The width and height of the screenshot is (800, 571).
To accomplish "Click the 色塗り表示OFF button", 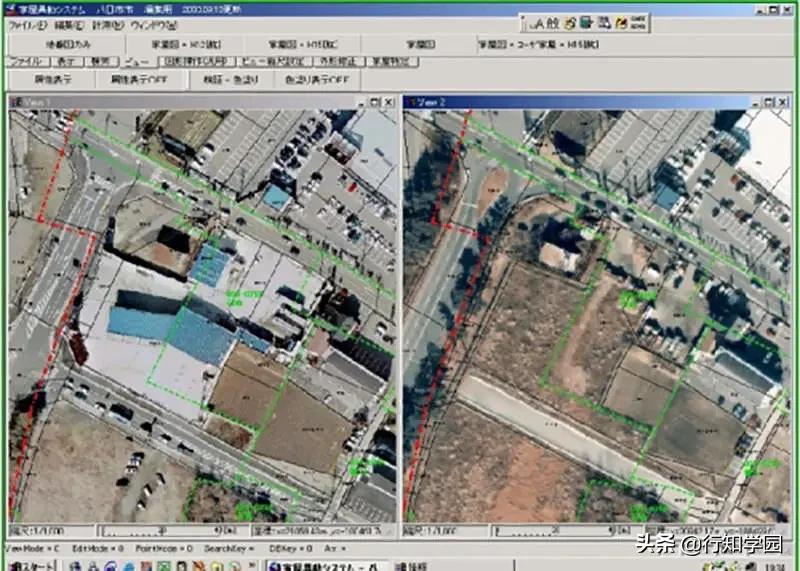I will click(x=317, y=80).
